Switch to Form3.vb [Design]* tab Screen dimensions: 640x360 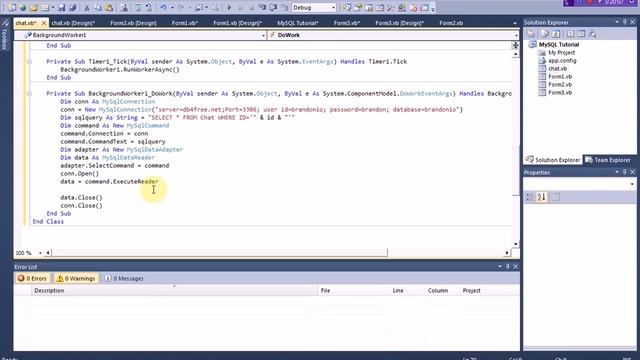pos(399,23)
